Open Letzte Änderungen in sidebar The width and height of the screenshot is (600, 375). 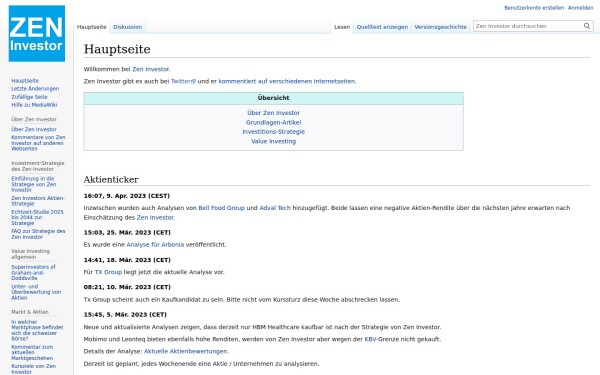(35, 89)
